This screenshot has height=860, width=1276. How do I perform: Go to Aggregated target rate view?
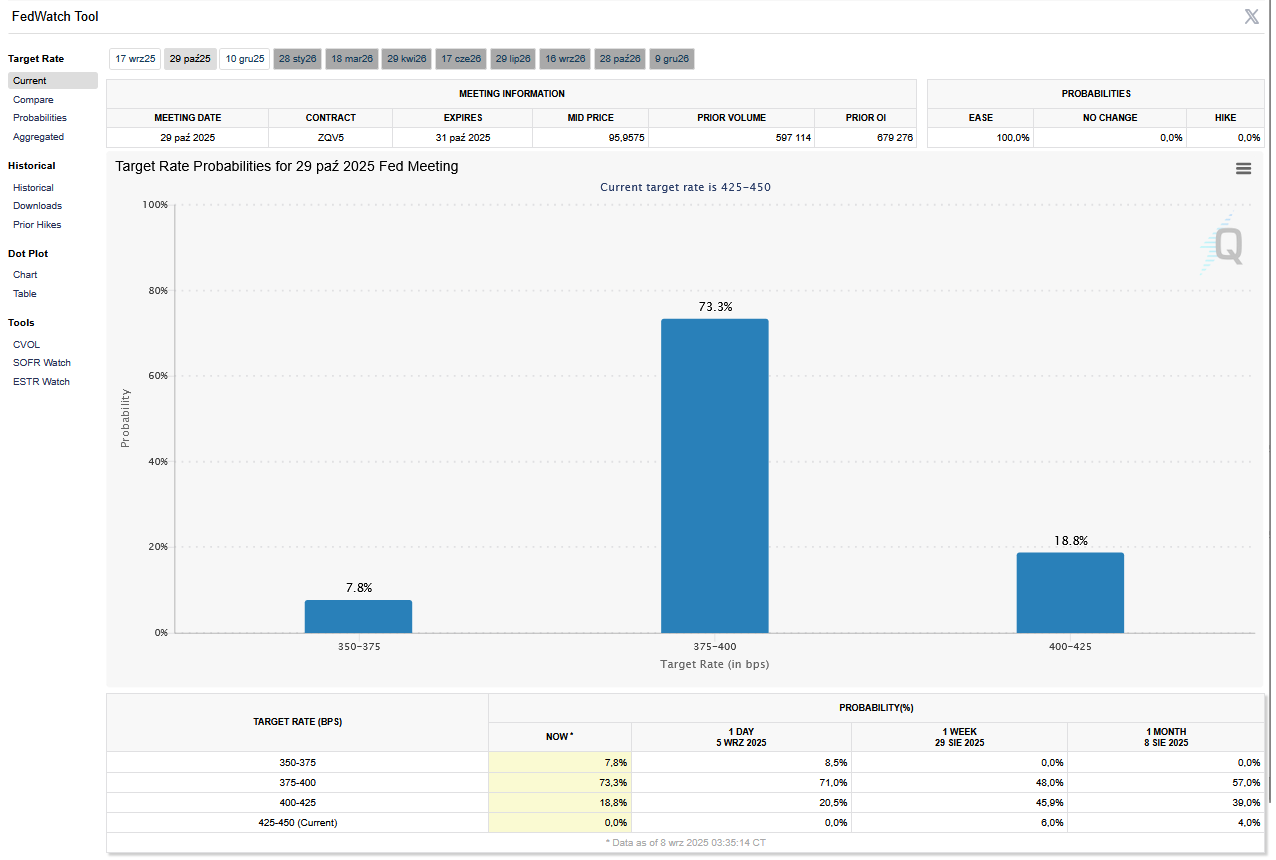(38, 137)
